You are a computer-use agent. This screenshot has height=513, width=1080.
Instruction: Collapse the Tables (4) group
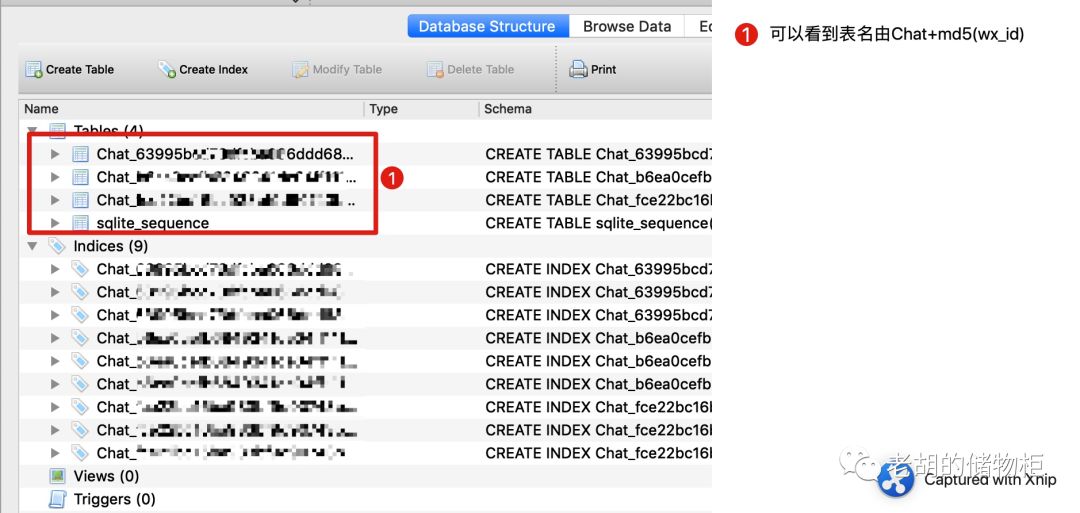click(32, 130)
